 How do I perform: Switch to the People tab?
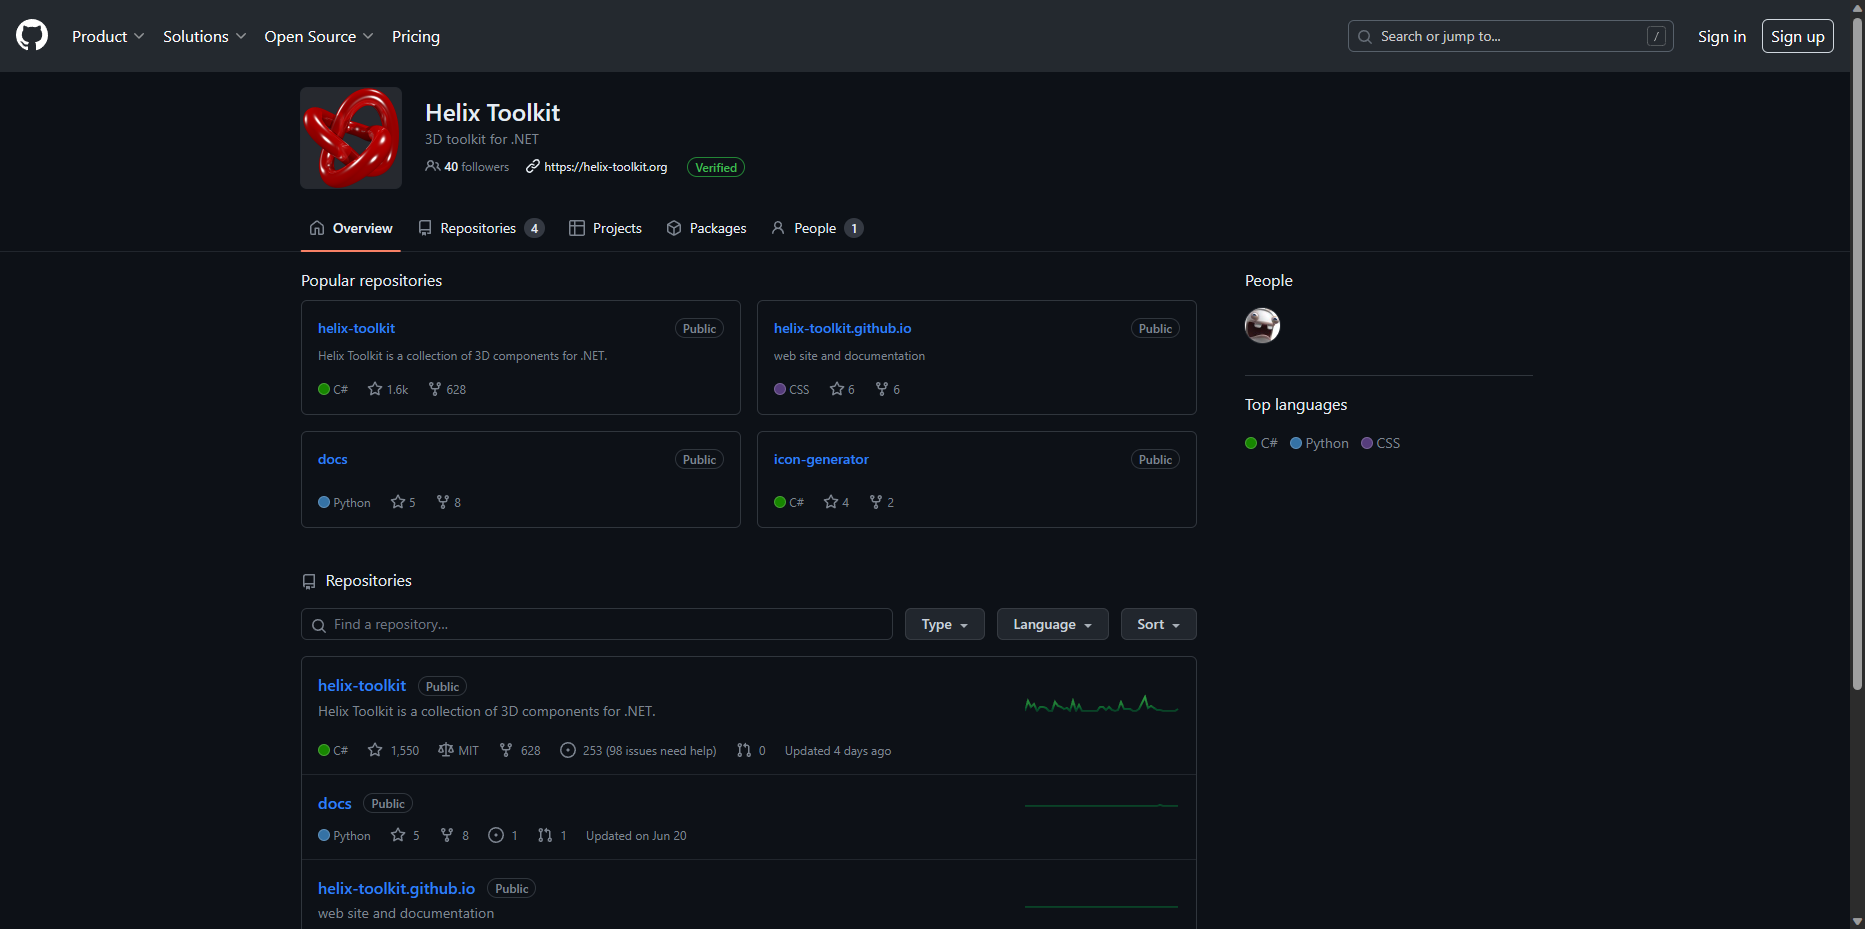pos(817,228)
